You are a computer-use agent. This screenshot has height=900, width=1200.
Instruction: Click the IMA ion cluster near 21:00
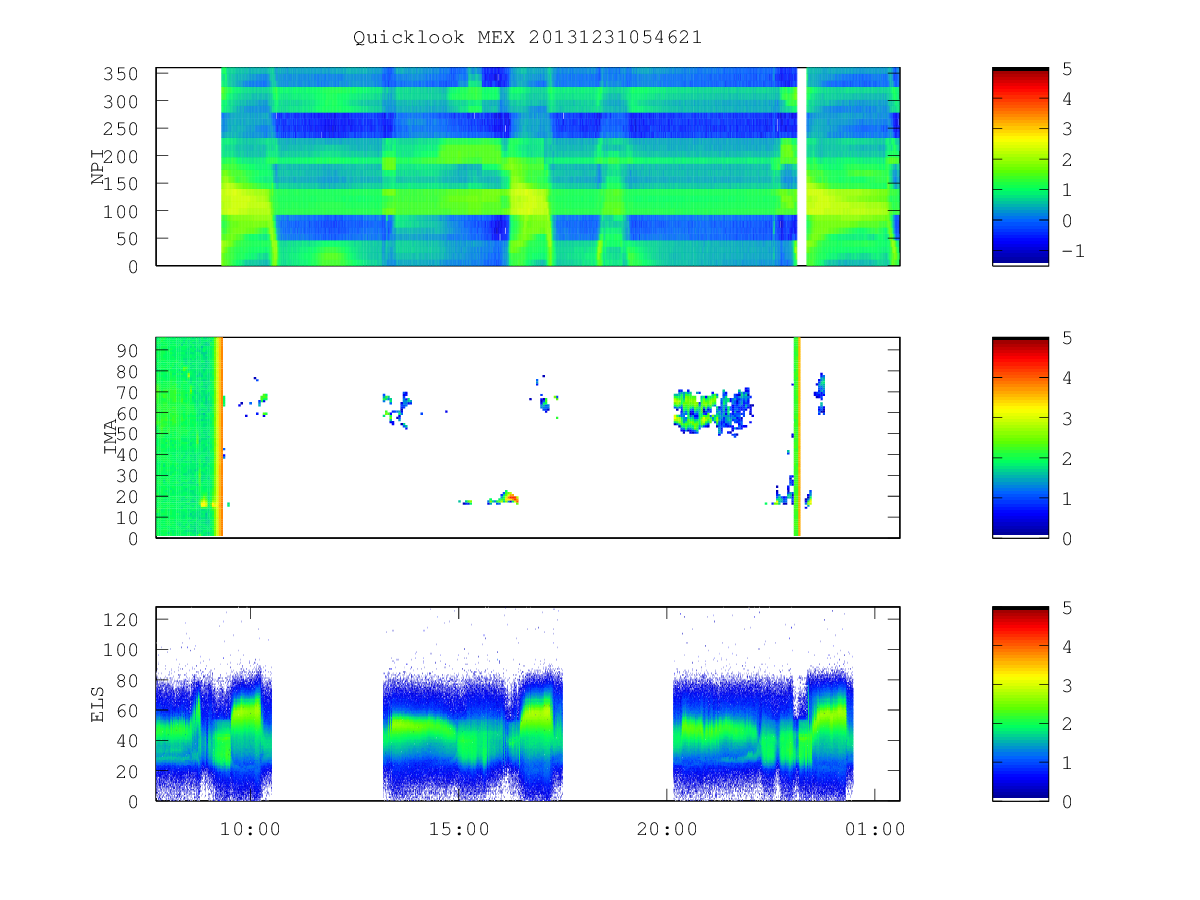tap(713, 411)
